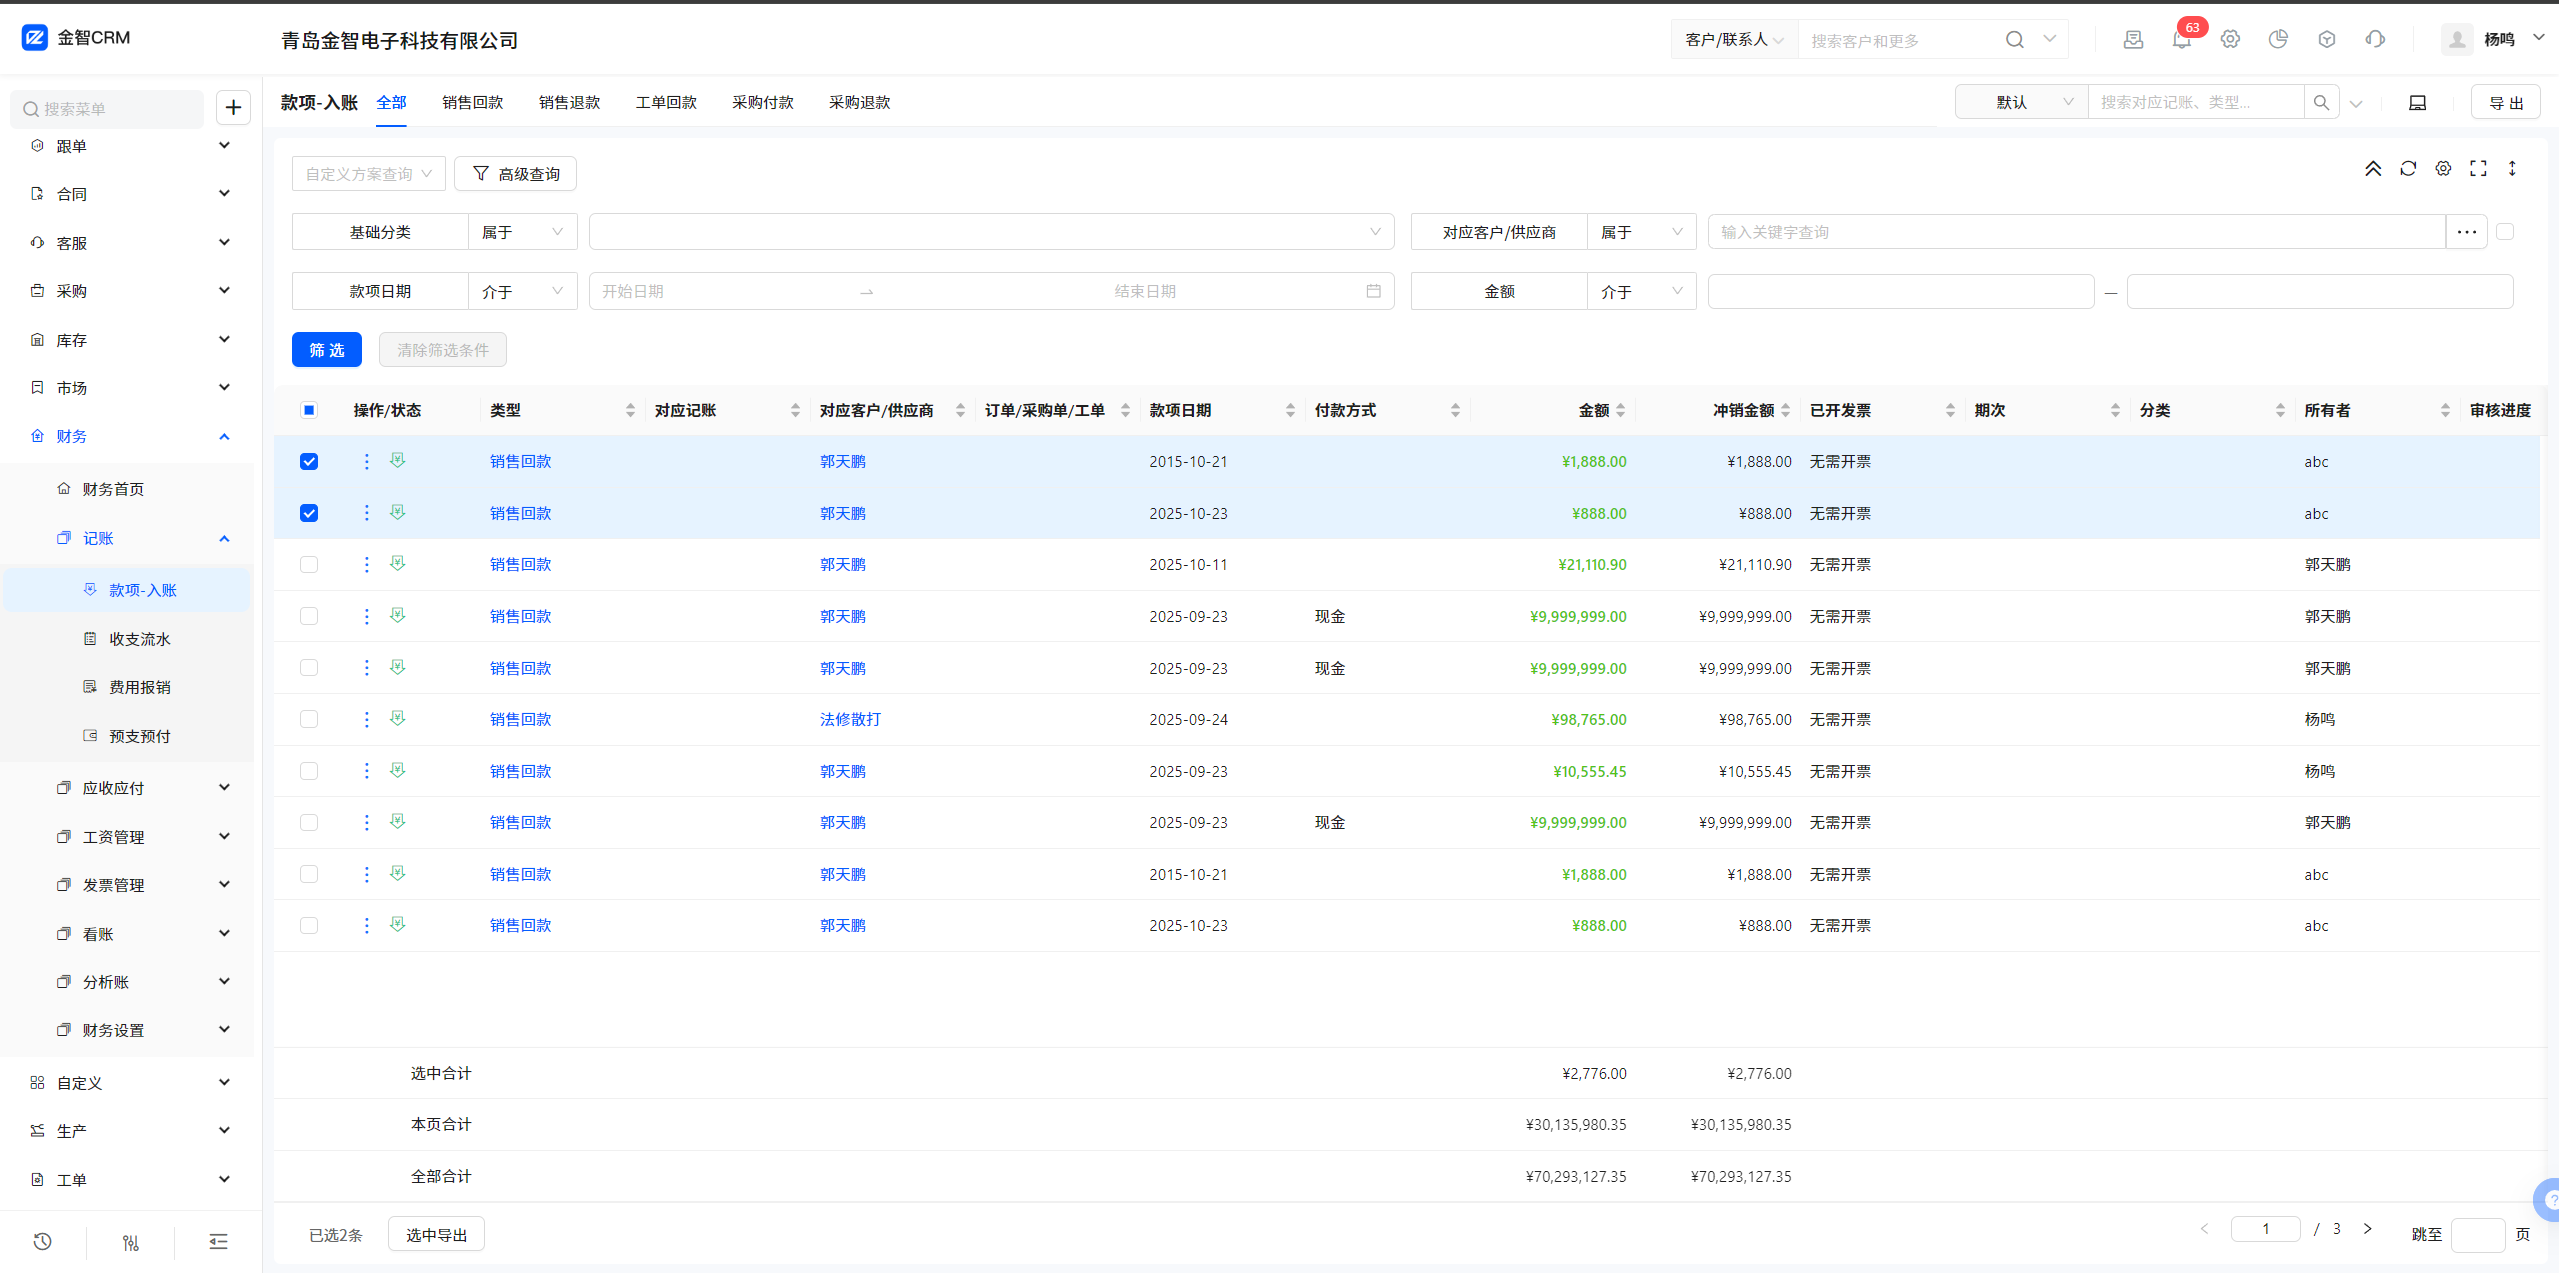Open the settings gear in top bar
The height and width of the screenshot is (1273, 2559).
2230,40
